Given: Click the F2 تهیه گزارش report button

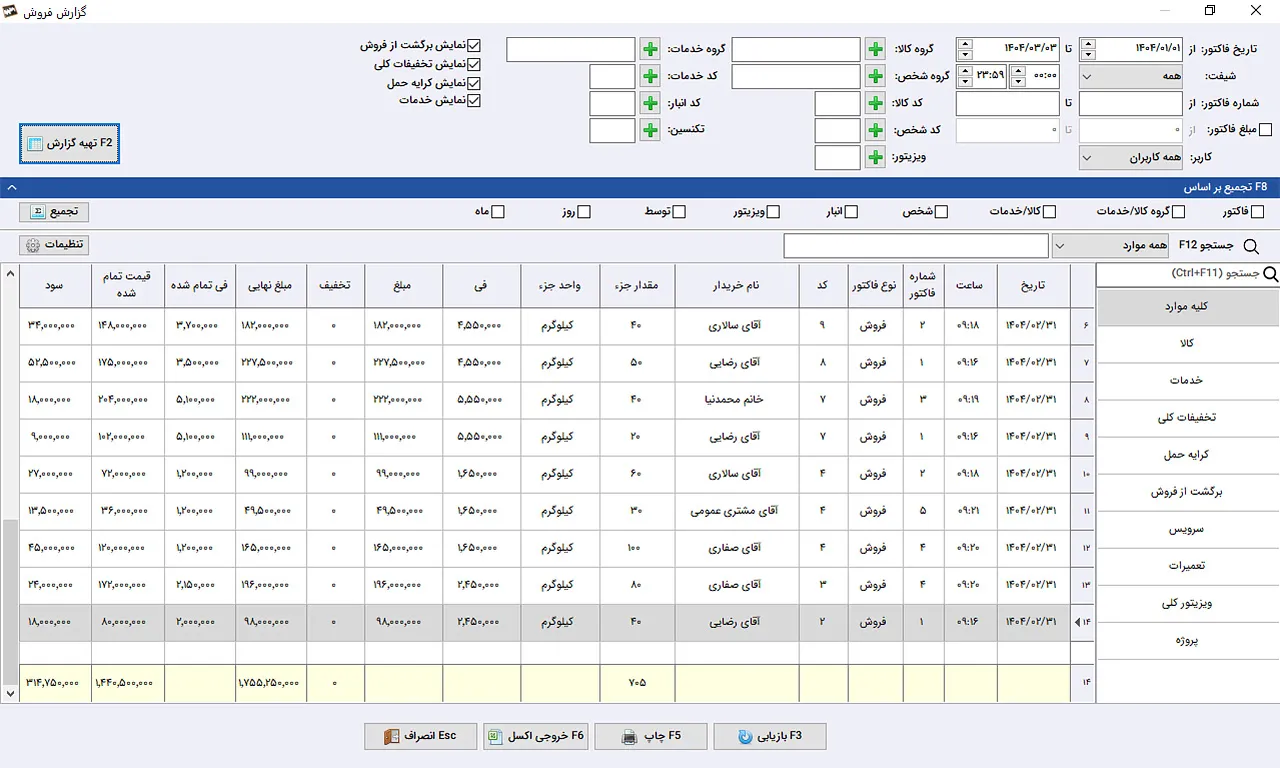Looking at the screenshot, I should coord(70,144).
